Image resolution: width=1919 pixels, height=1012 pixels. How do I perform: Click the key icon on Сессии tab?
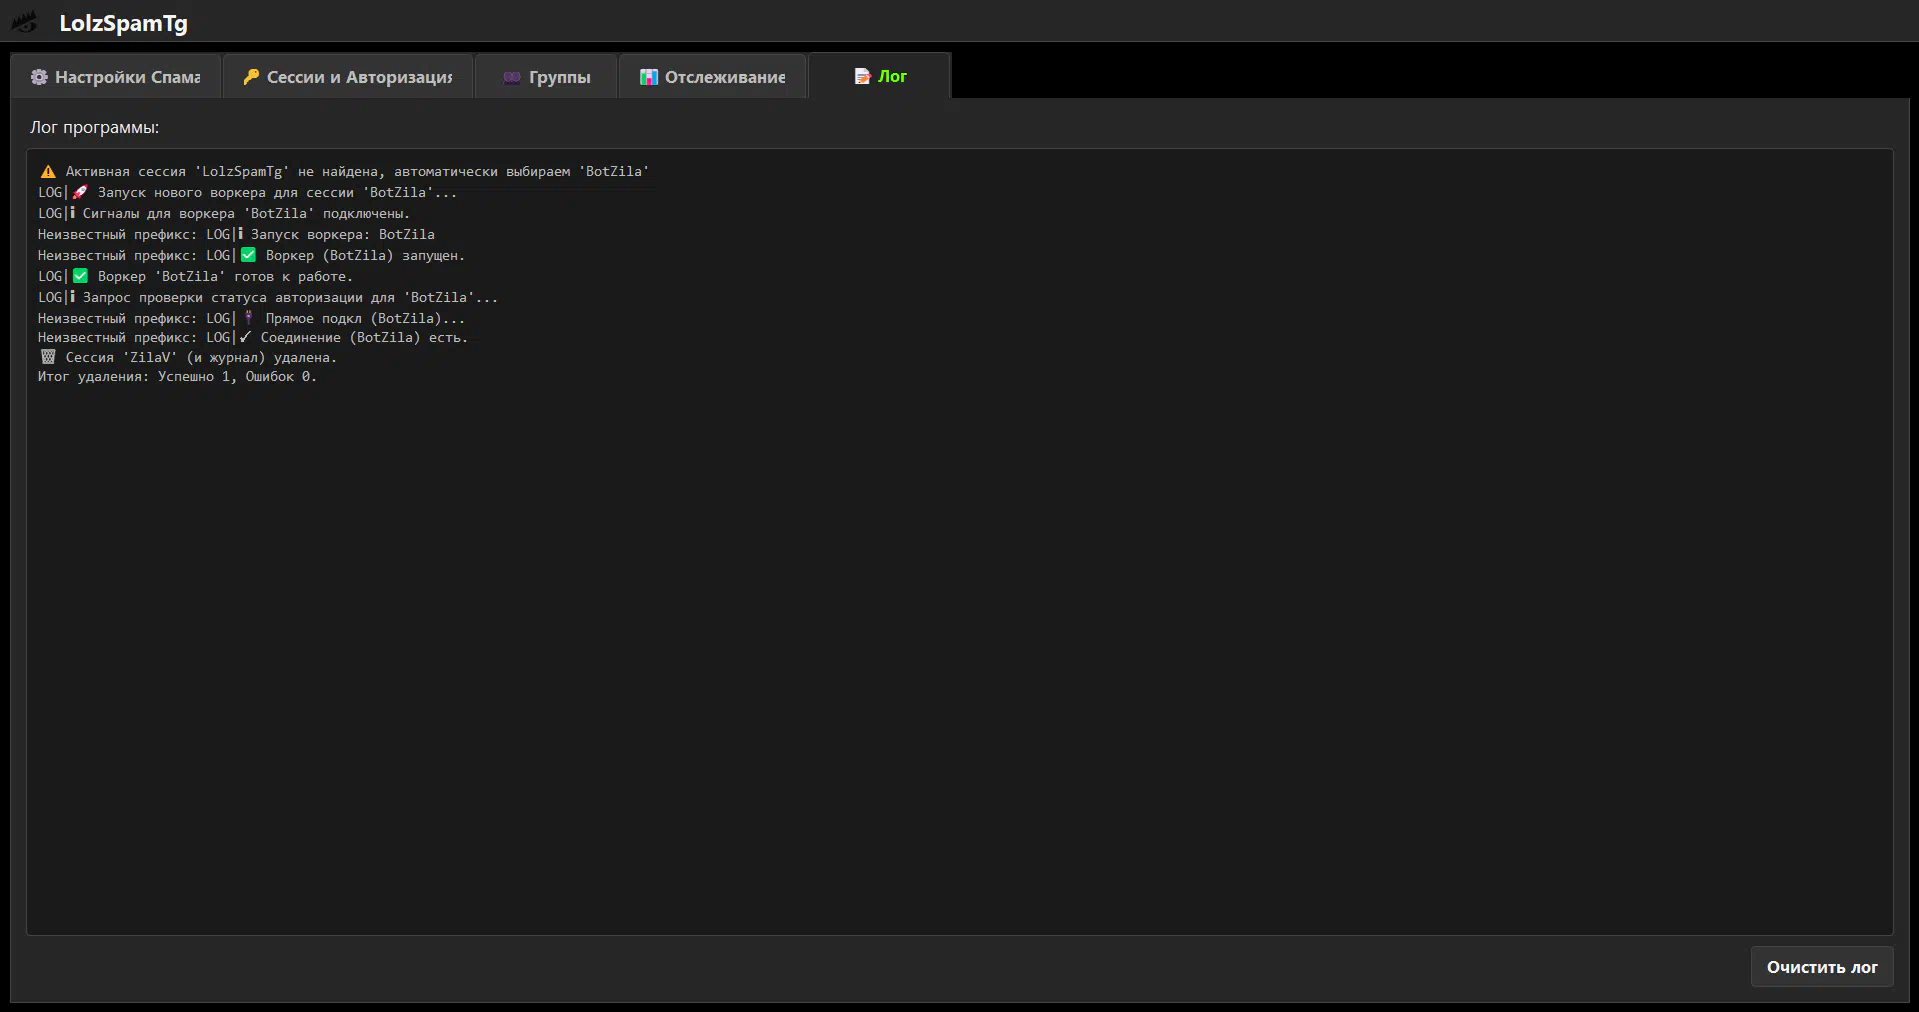pyautogui.click(x=251, y=77)
